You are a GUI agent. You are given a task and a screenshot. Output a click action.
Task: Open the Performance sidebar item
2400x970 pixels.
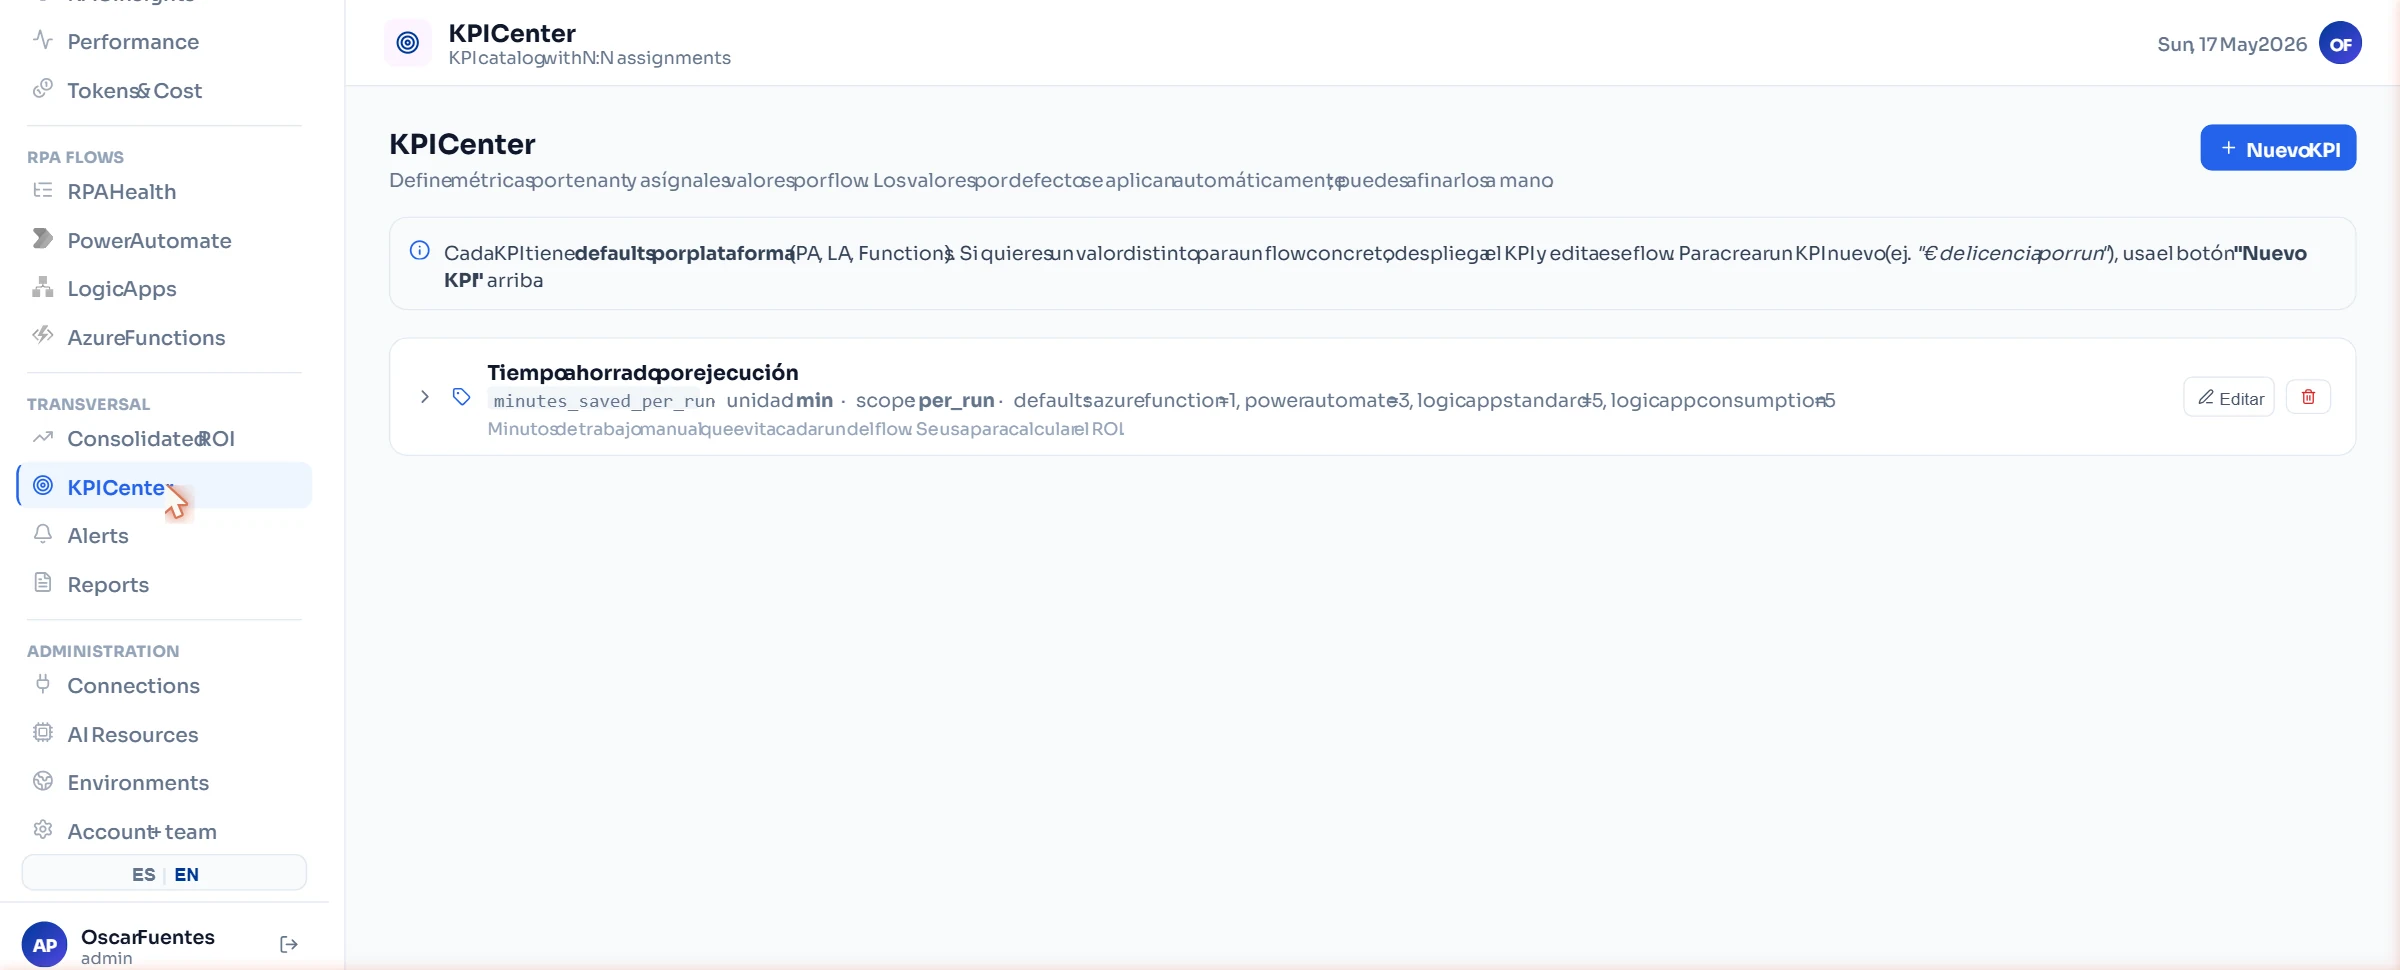(164, 42)
